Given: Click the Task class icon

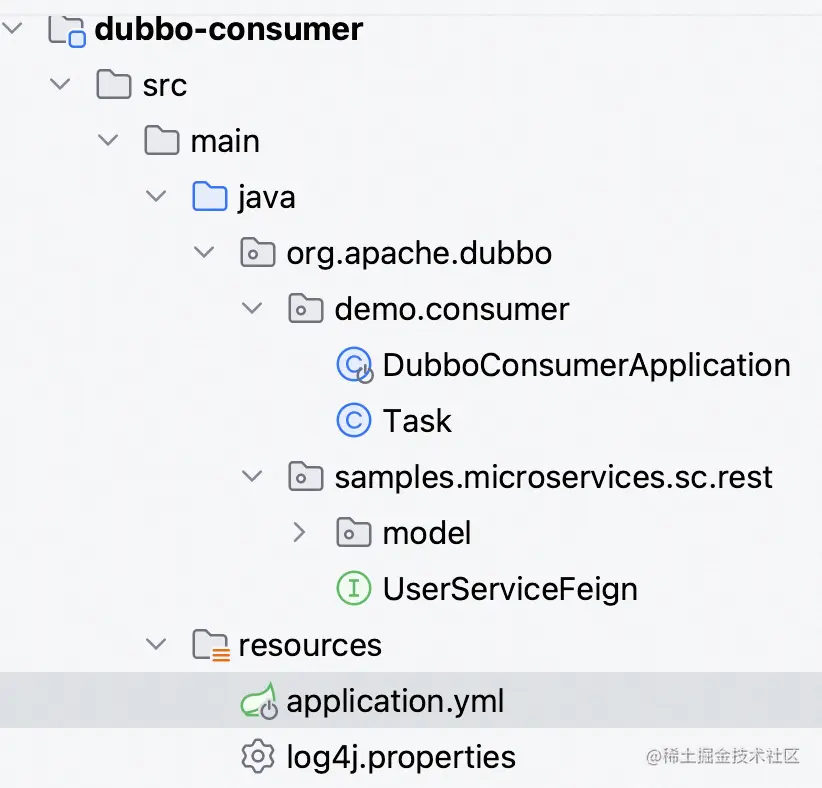Looking at the screenshot, I should tap(353, 421).
